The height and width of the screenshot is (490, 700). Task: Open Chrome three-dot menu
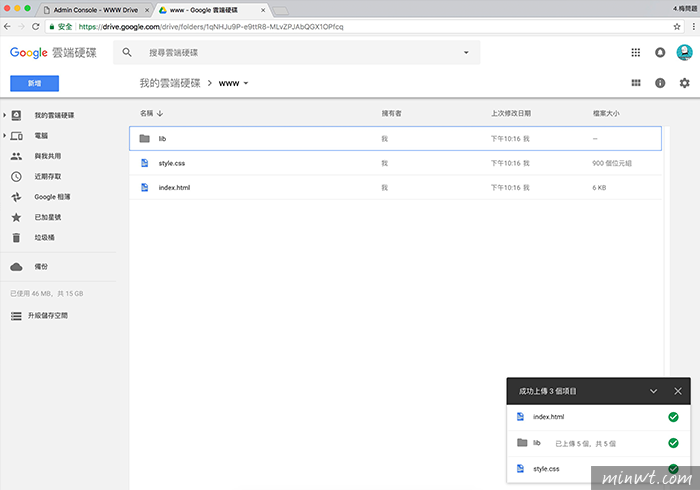693,27
